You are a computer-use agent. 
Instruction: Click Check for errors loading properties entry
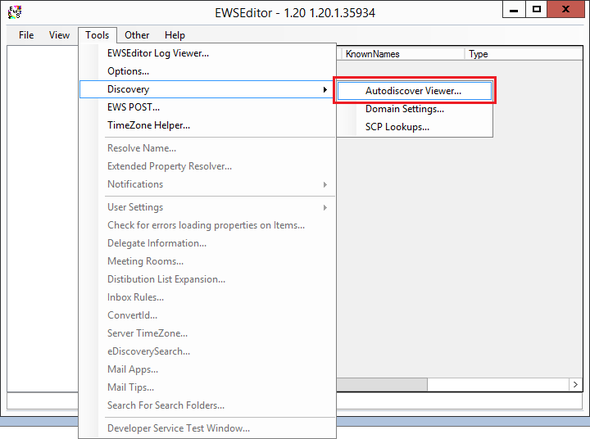[x=208, y=225]
